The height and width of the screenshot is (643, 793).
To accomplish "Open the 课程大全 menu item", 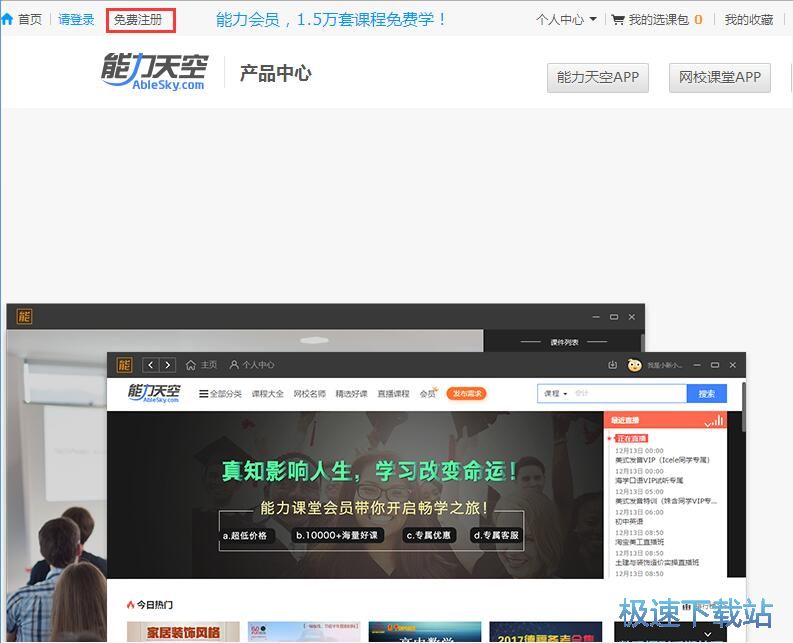I will (268, 394).
